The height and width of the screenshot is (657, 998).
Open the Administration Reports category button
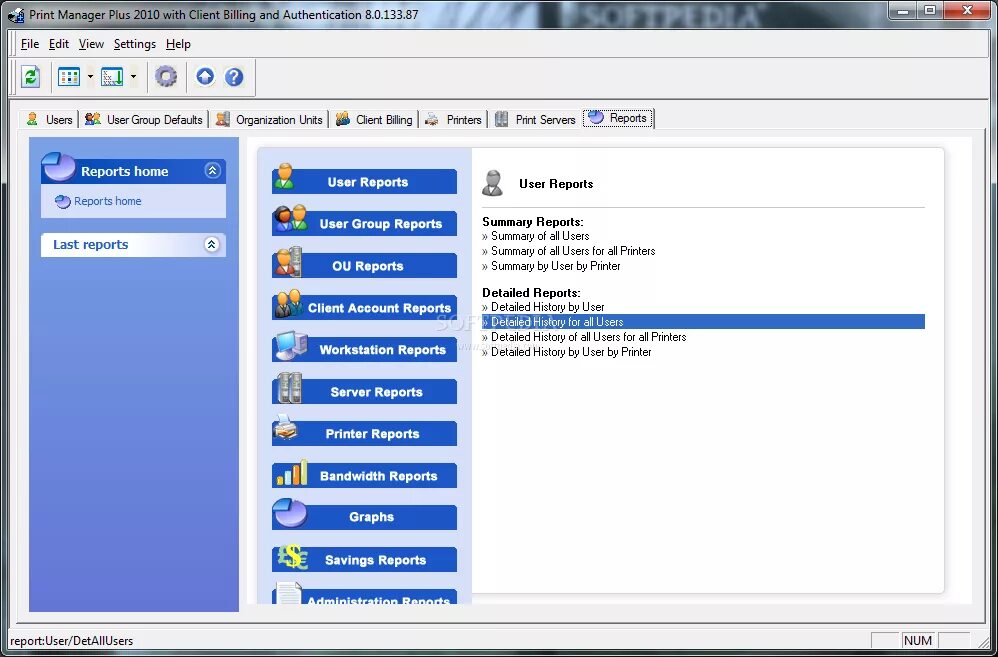click(364, 597)
